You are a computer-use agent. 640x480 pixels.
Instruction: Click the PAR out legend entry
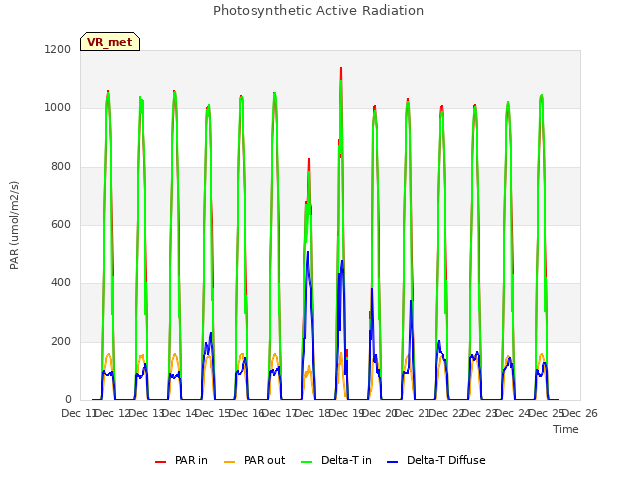(x=254, y=460)
